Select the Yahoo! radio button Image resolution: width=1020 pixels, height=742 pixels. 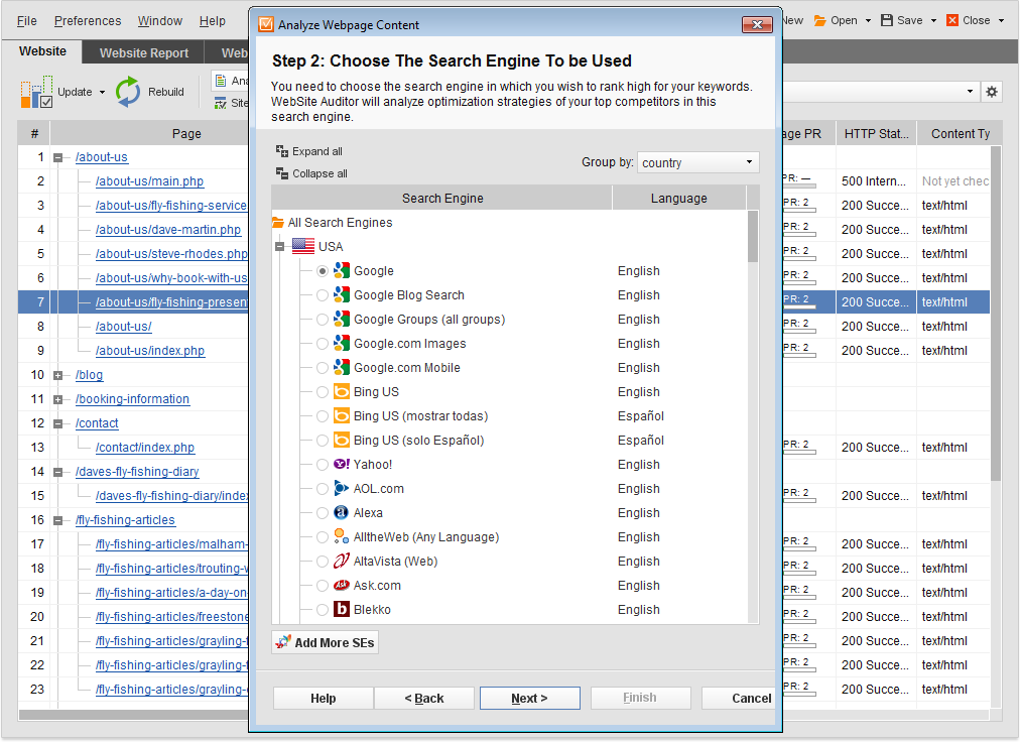pyautogui.click(x=322, y=464)
